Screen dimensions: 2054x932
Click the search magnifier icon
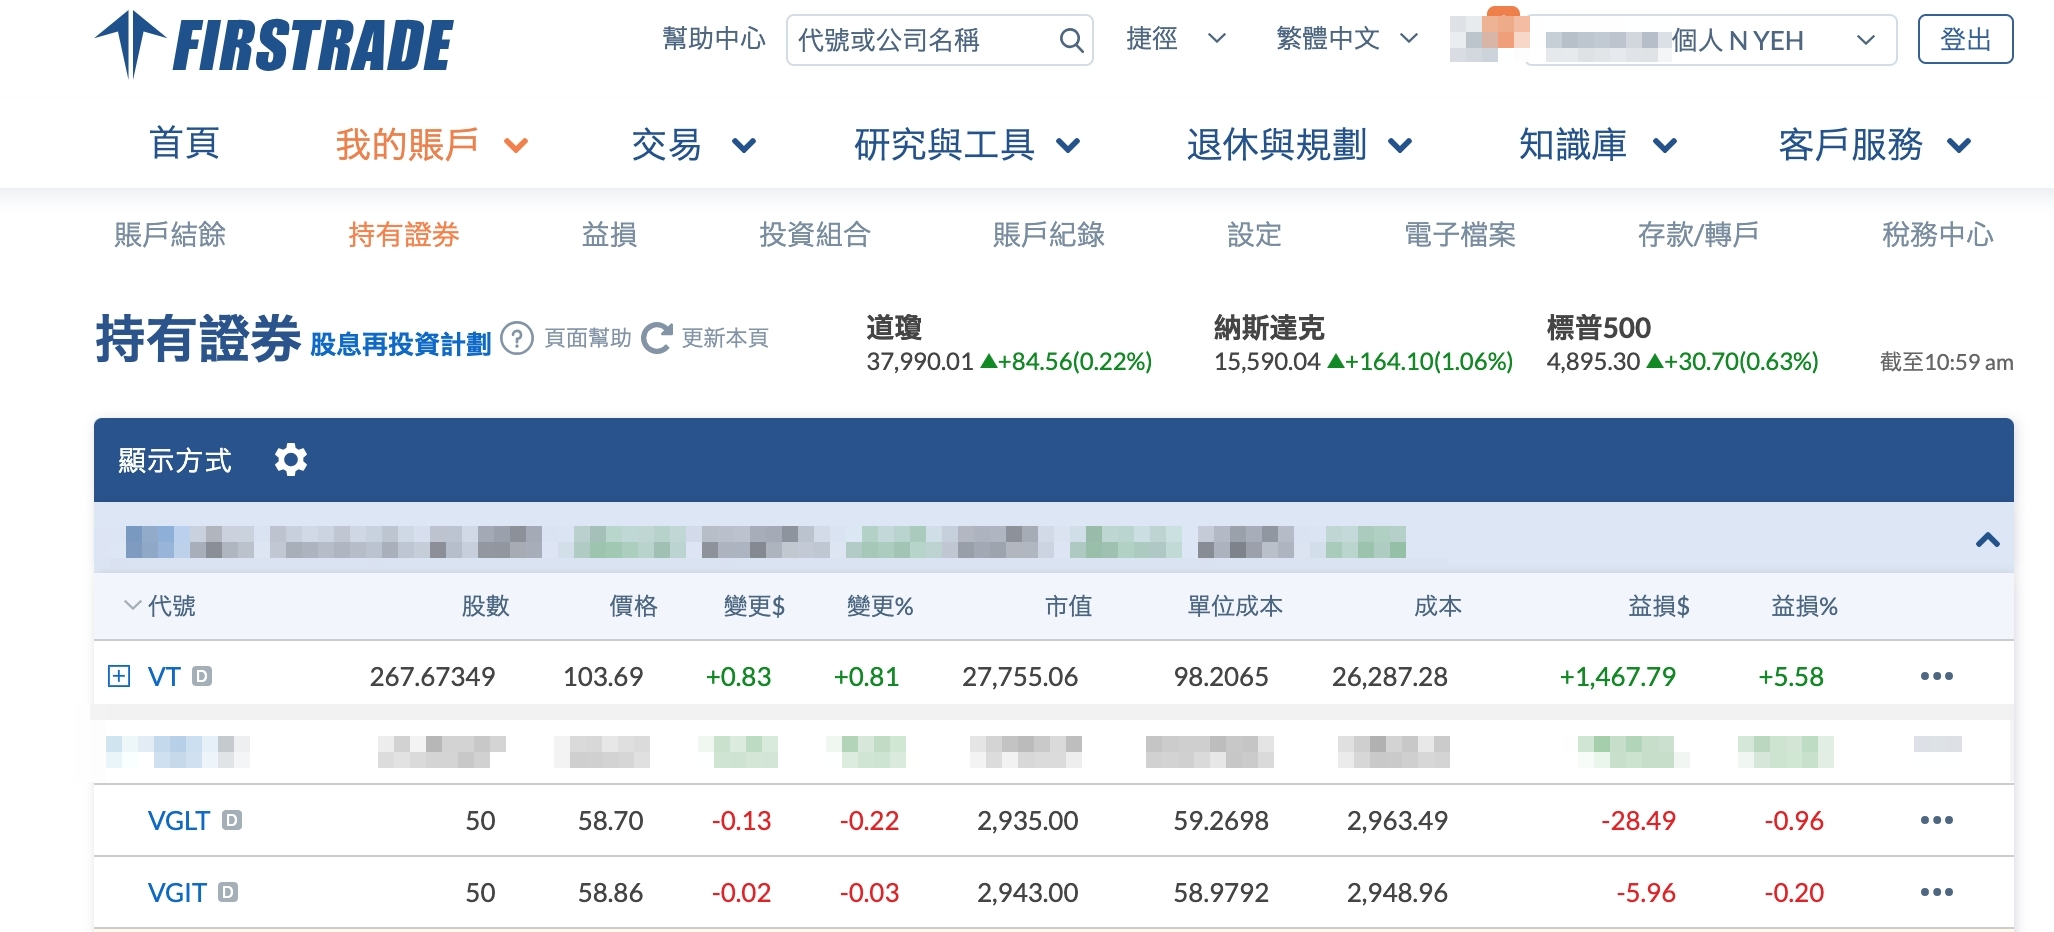[1071, 40]
